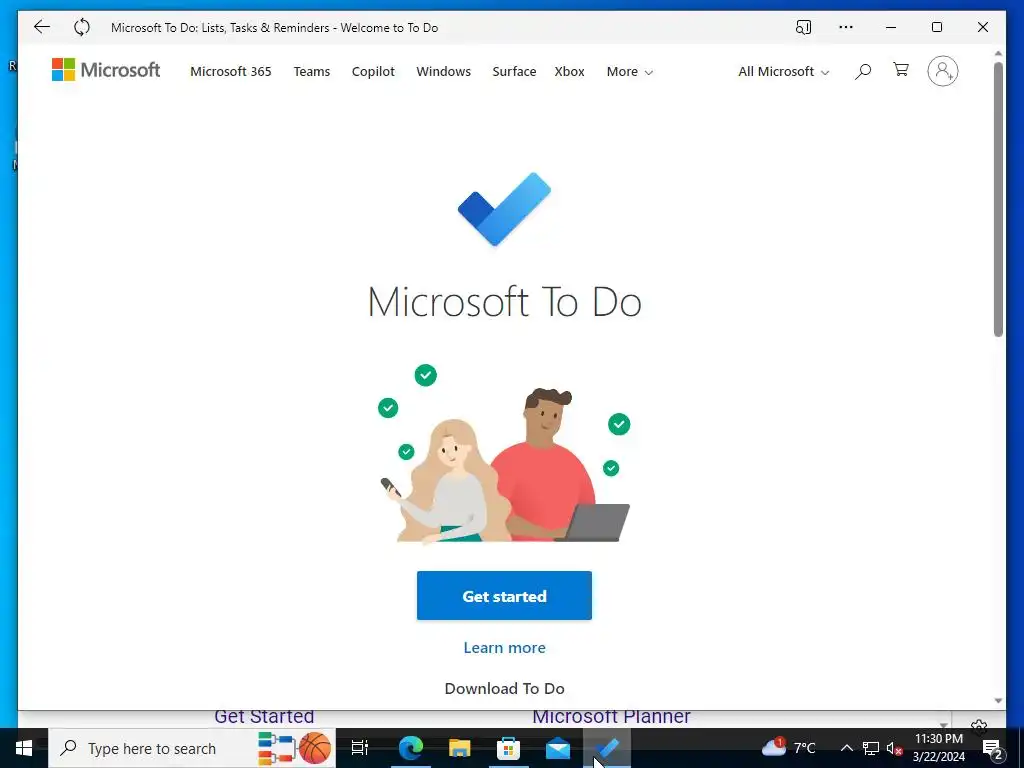Click the basketball search highlight icon

[x=315, y=748]
